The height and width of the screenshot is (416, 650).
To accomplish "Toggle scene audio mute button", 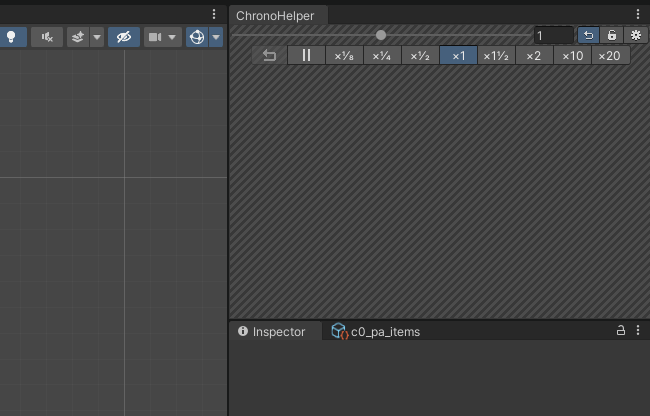I will click(47, 37).
